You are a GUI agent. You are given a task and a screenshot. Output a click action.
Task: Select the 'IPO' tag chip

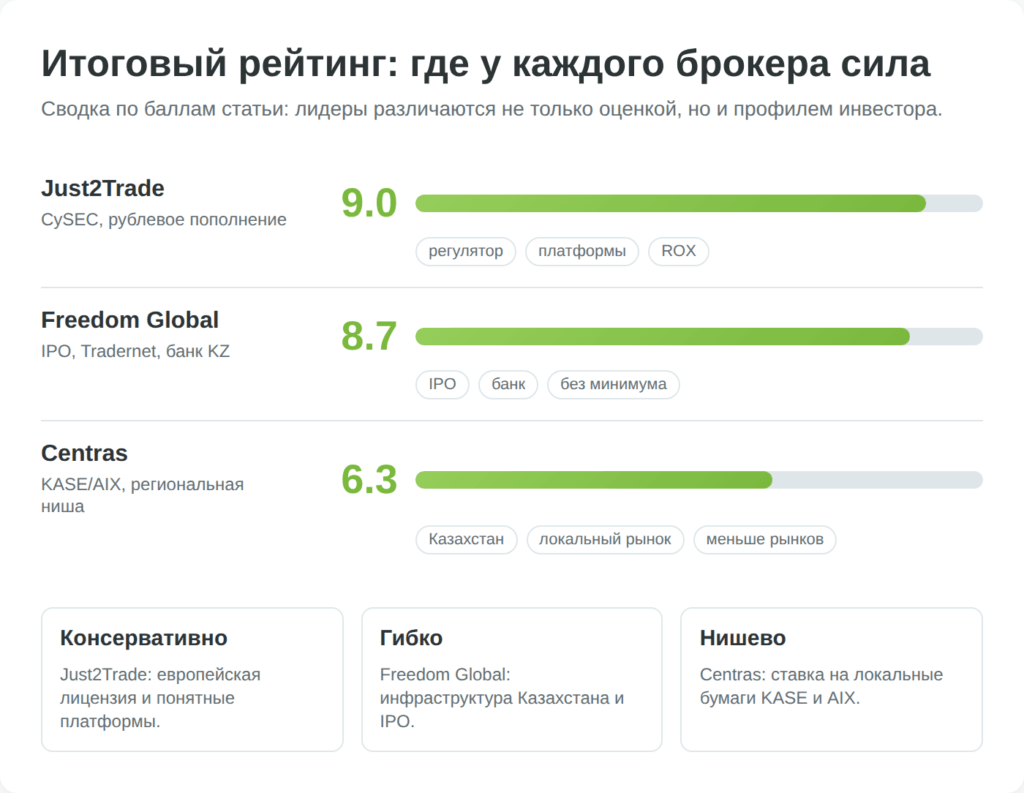click(442, 384)
